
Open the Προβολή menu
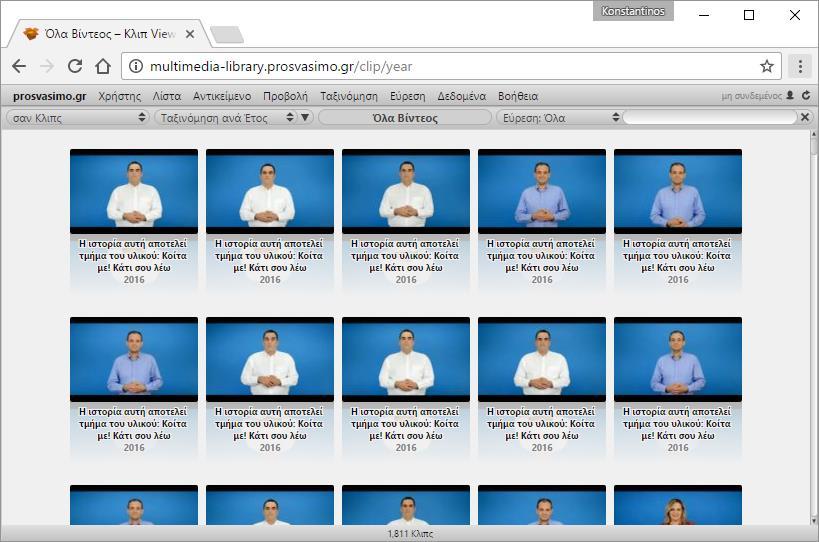(x=285, y=96)
